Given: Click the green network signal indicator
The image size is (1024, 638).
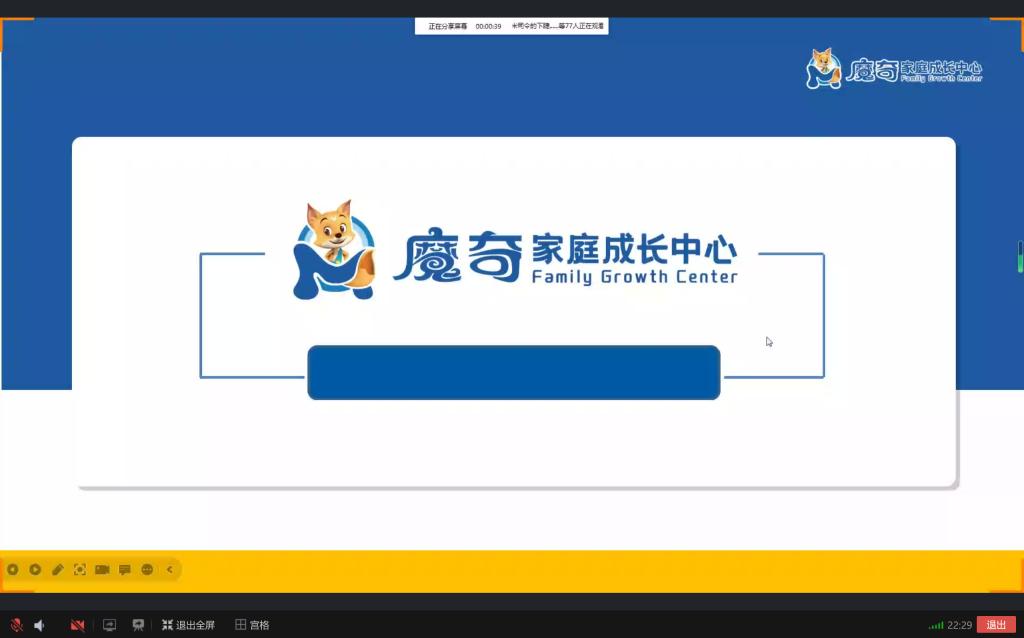Looking at the screenshot, I should 935,625.
